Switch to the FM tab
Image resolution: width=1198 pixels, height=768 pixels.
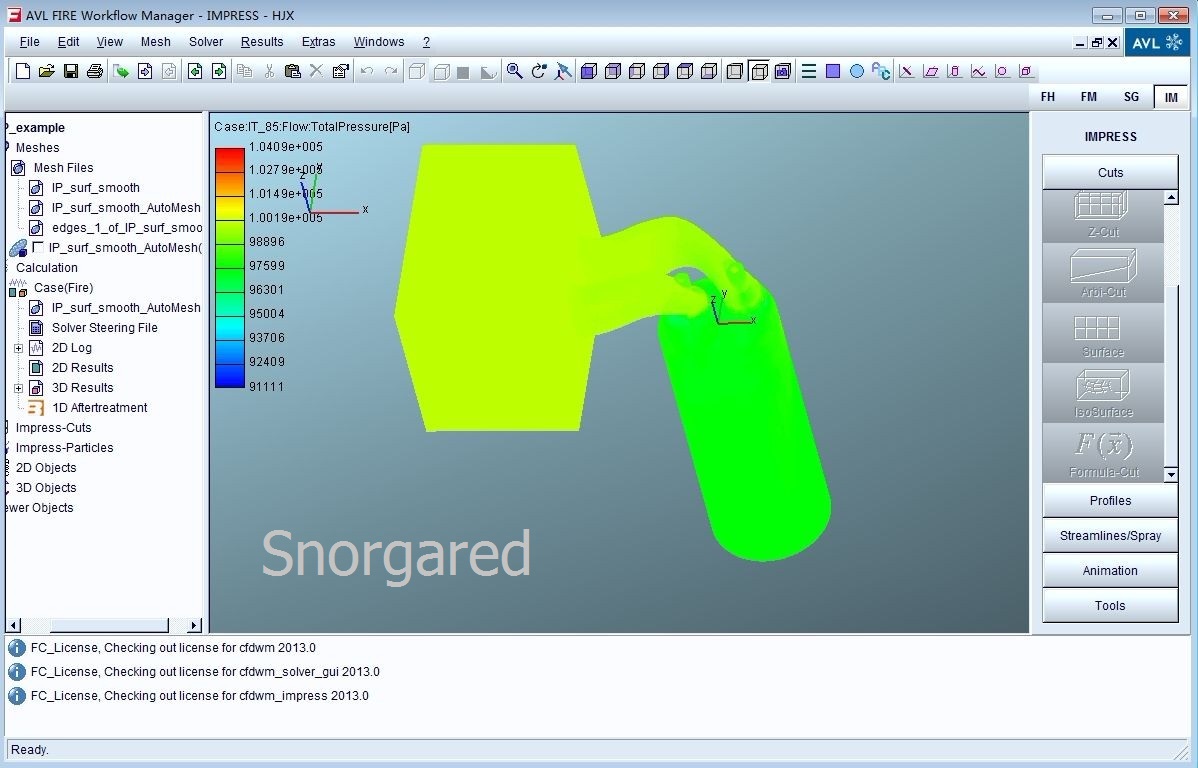point(1089,96)
